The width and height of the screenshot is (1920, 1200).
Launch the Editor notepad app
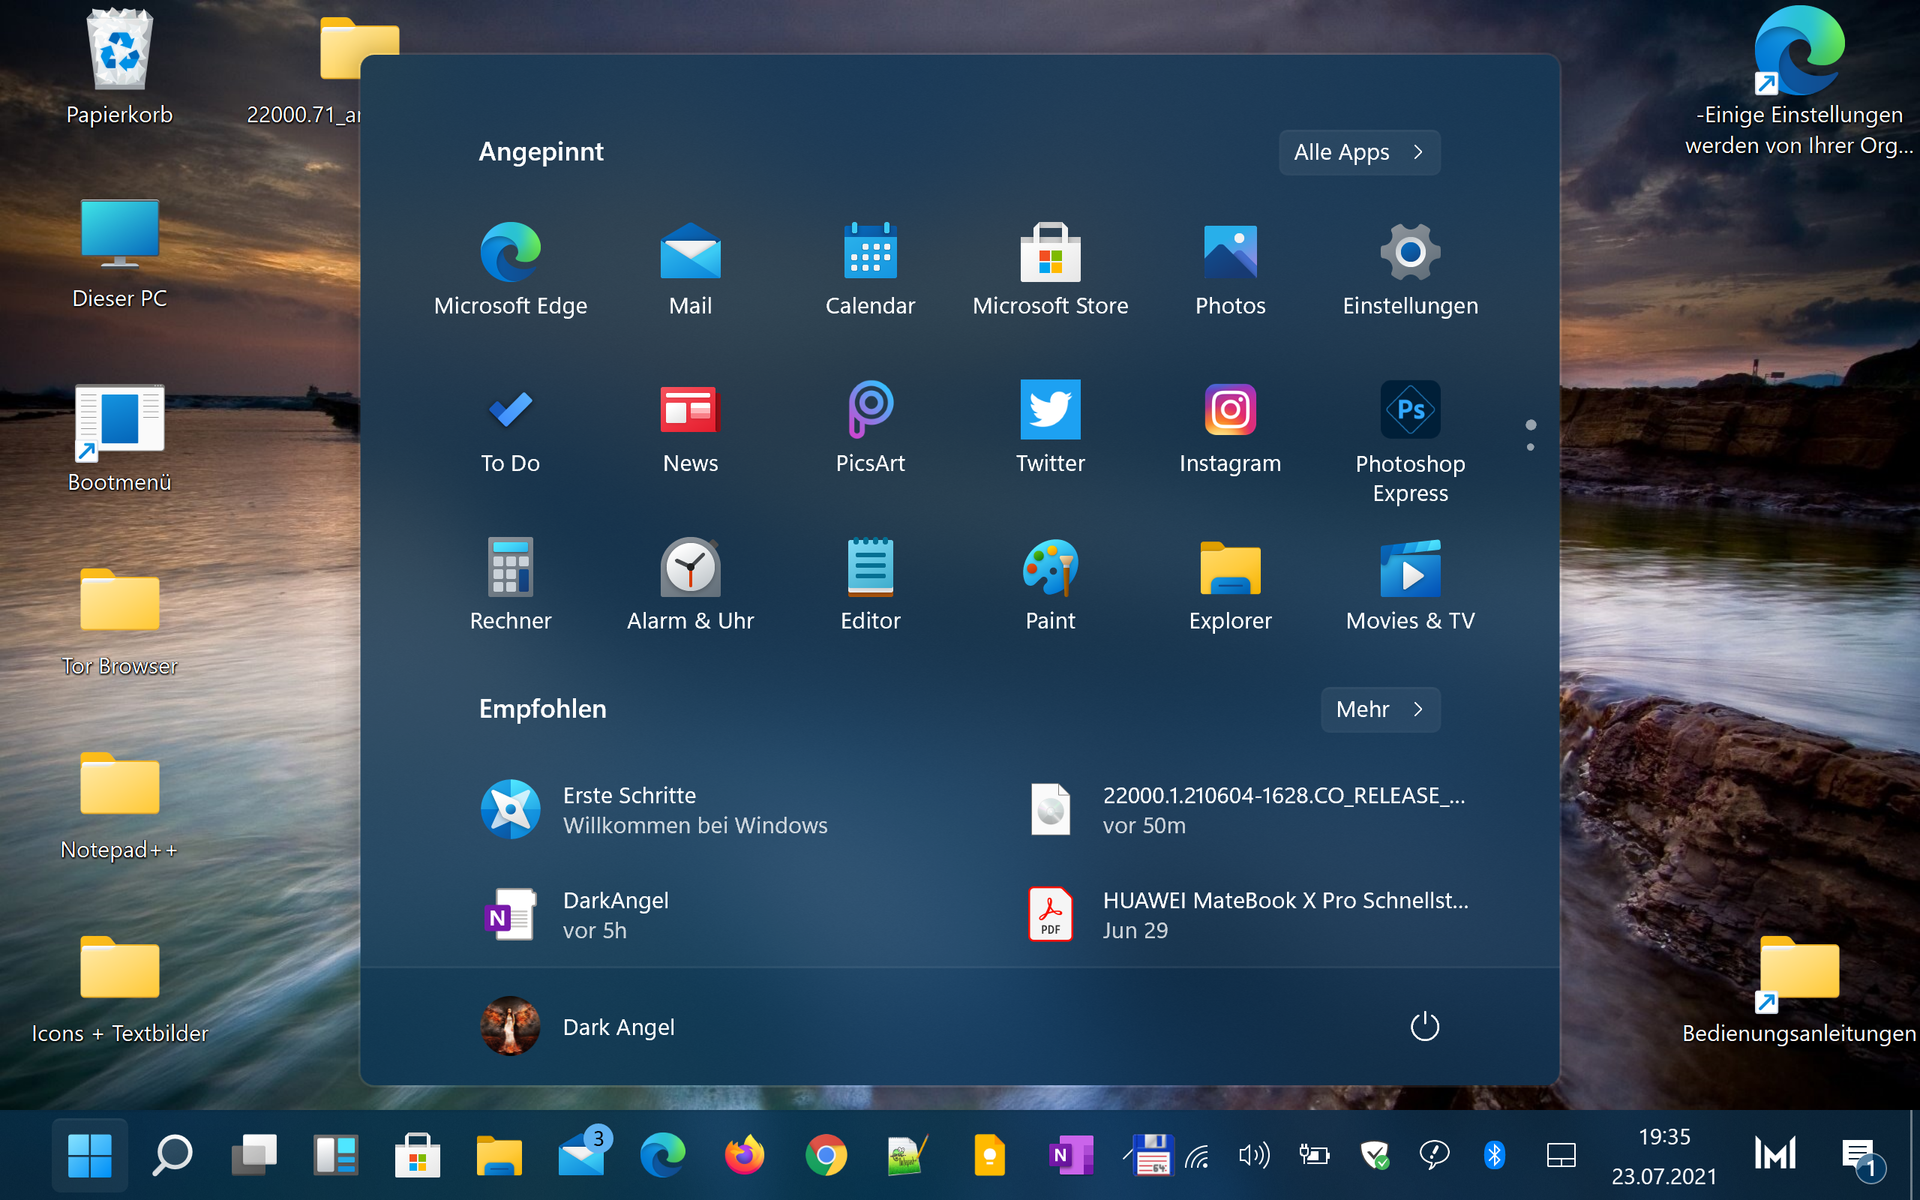[x=870, y=585]
